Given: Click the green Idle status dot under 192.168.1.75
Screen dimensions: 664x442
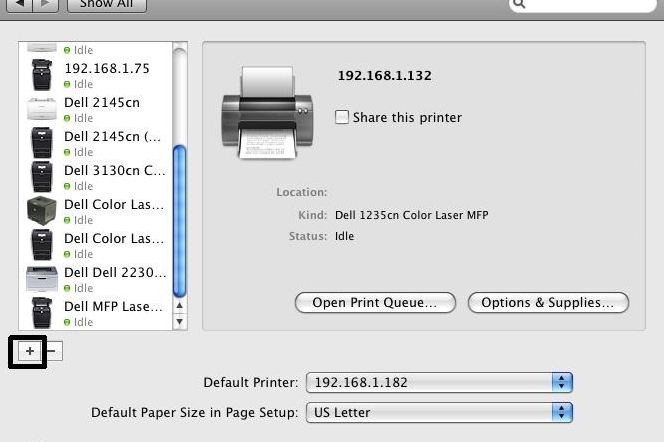Looking at the screenshot, I should tap(67, 84).
